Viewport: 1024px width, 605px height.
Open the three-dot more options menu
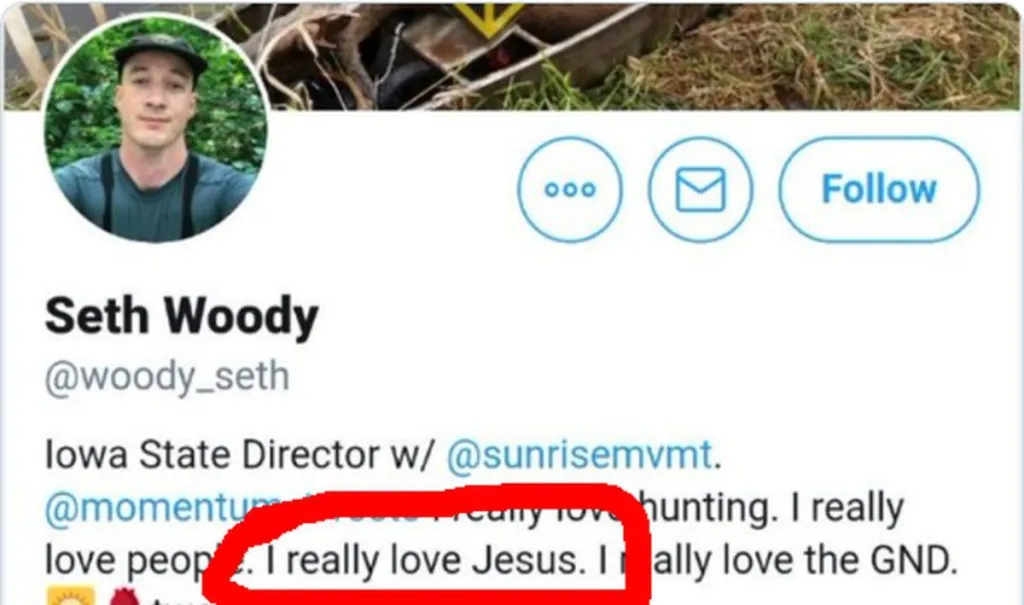click(569, 189)
